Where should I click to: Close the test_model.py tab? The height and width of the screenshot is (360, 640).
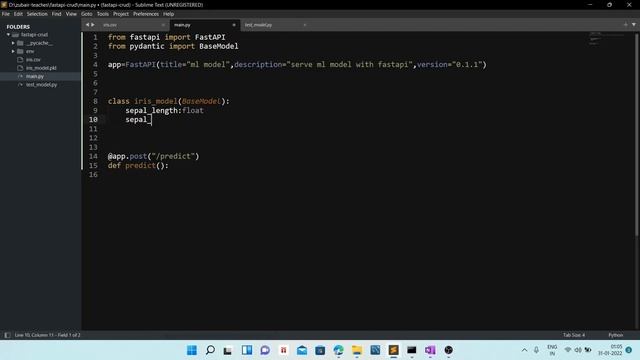tap(304, 25)
